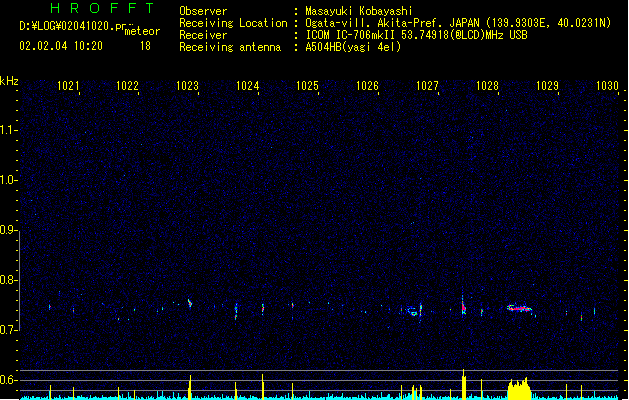
Task: Click the HROFFT title text
Action: tap(102, 8)
